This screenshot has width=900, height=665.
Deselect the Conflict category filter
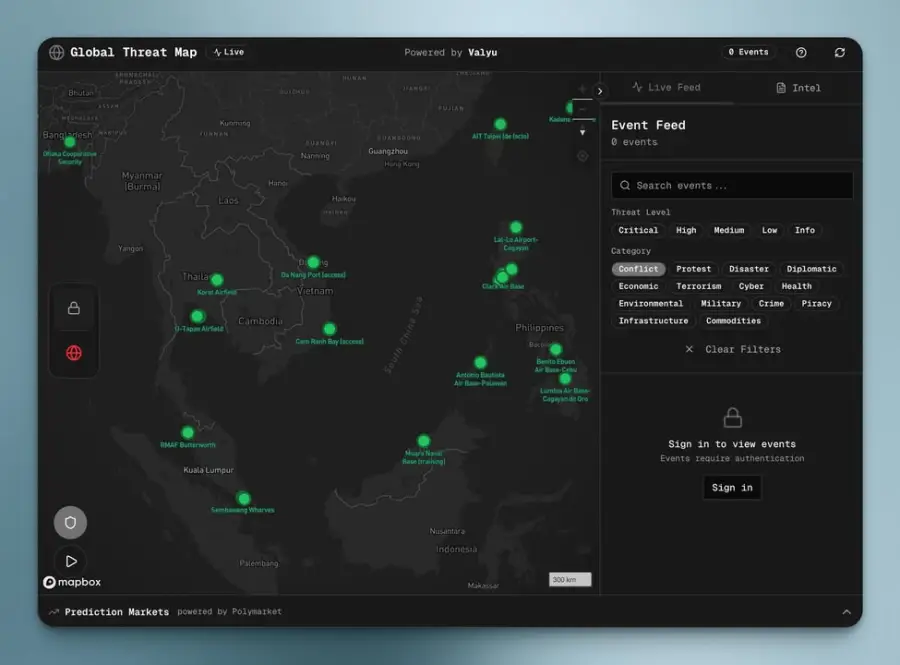click(638, 269)
